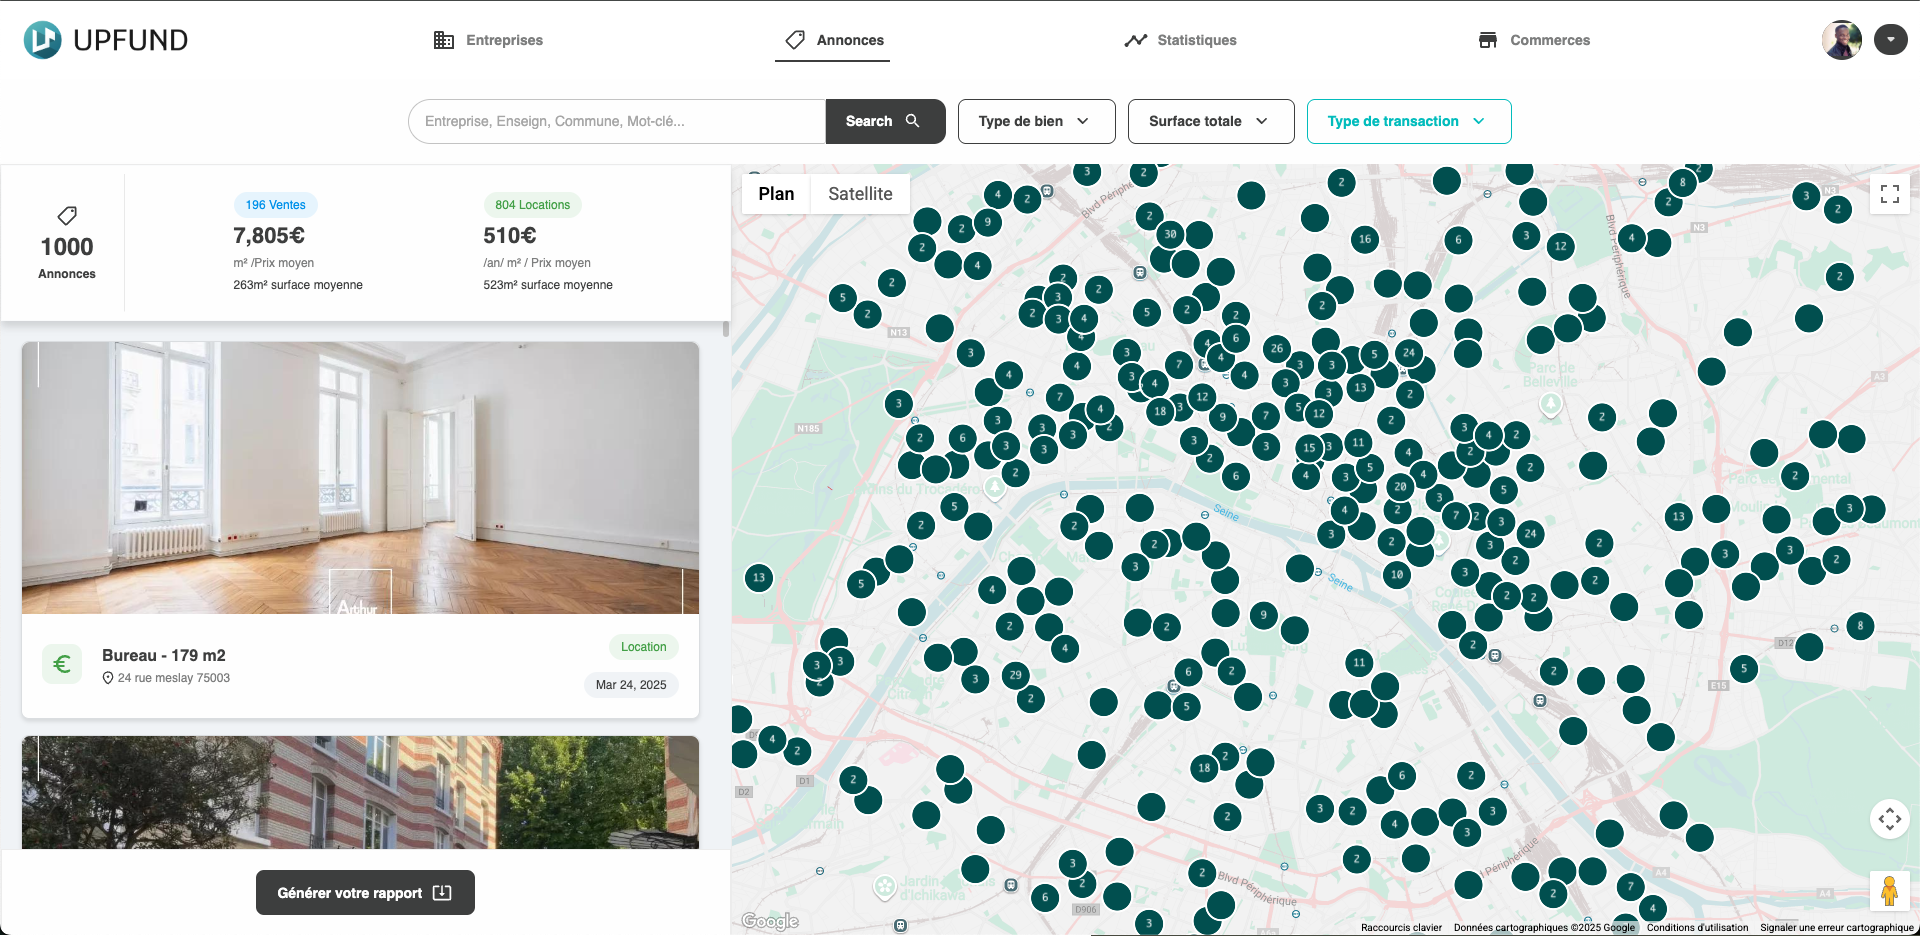1920x936 pixels.
Task: Click Générer votre rapport button
Action: click(x=365, y=893)
